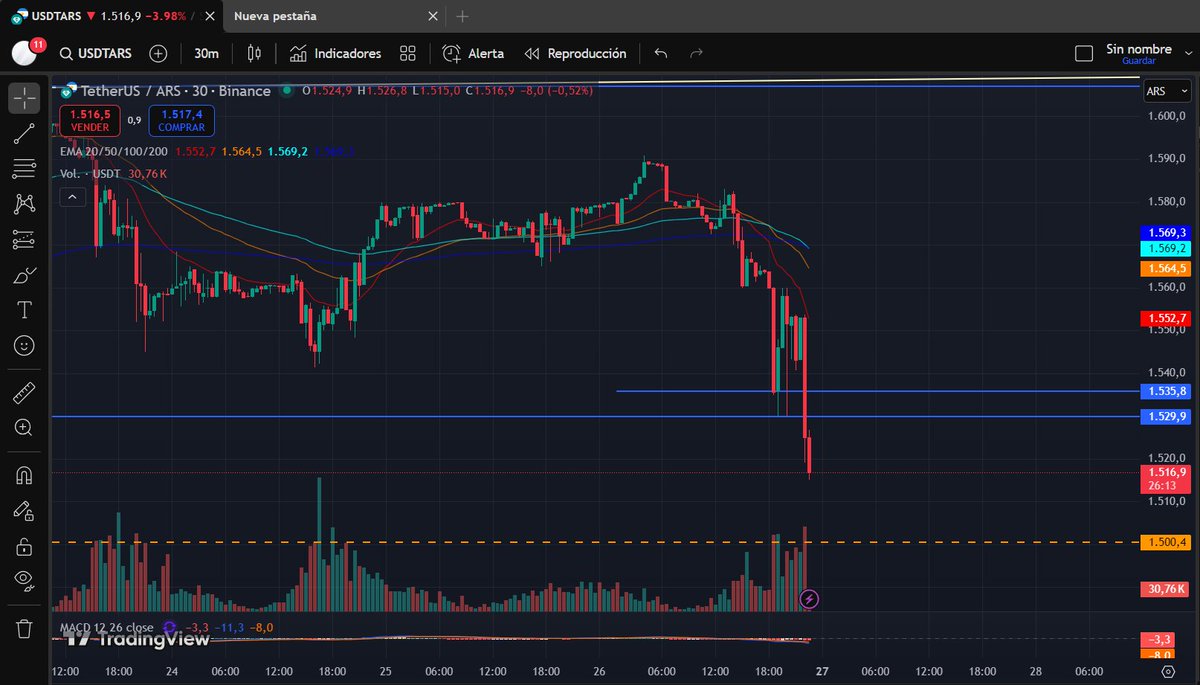Start bar replay with Reproducción

(575, 53)
